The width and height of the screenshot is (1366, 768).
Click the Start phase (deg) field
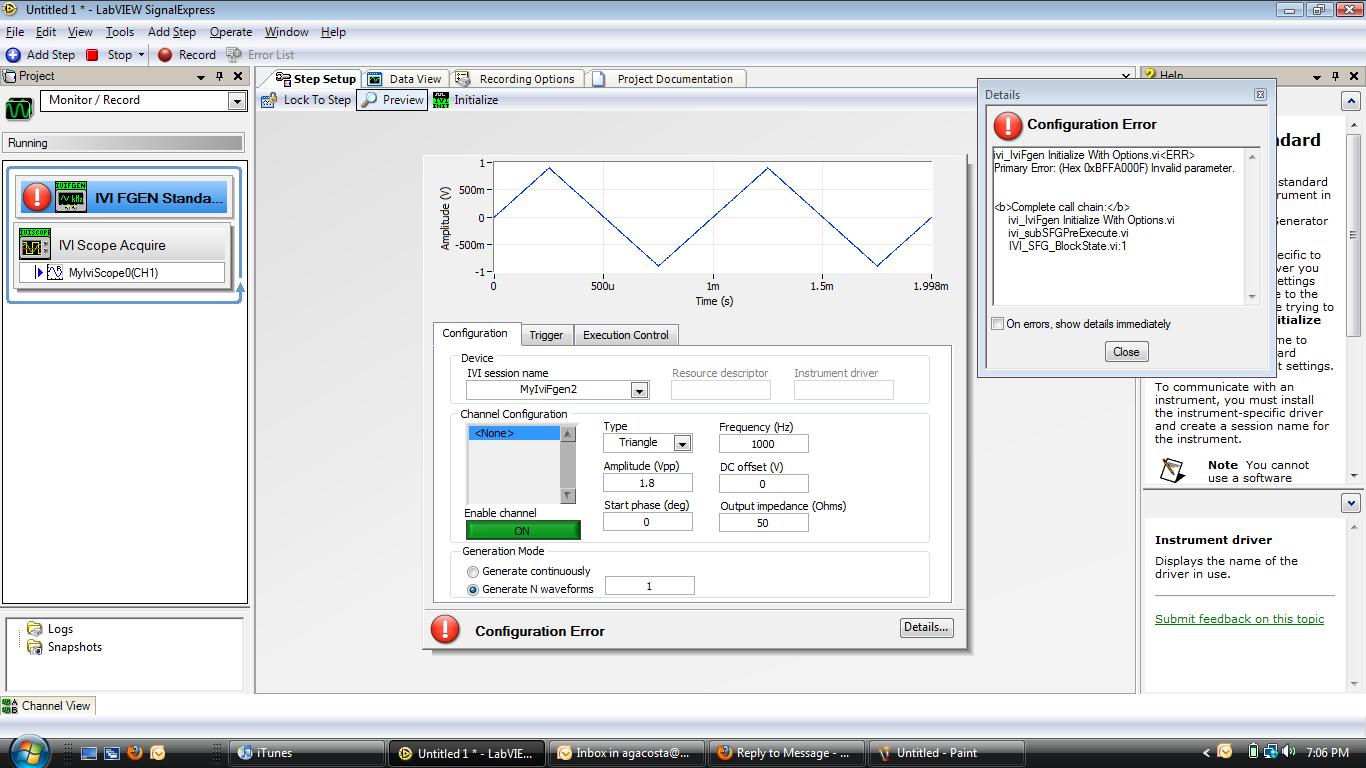pyautogui.click(x=647, y=522)
